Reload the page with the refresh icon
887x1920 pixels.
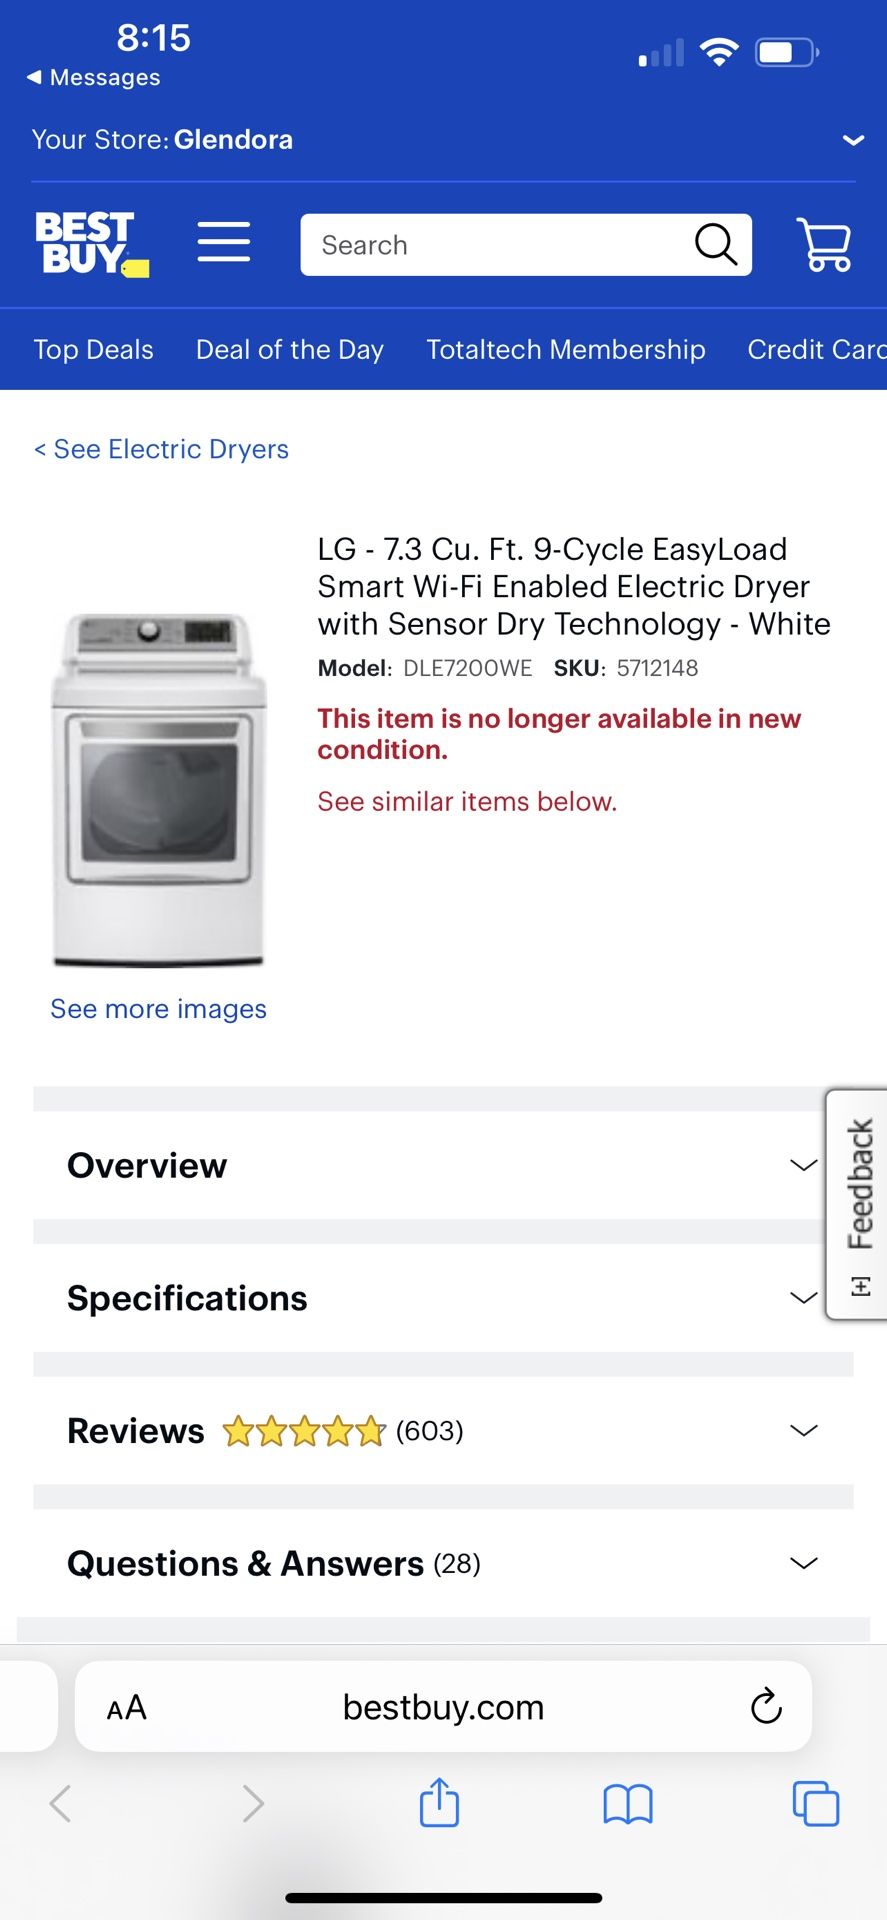(x=765, y=1707)
